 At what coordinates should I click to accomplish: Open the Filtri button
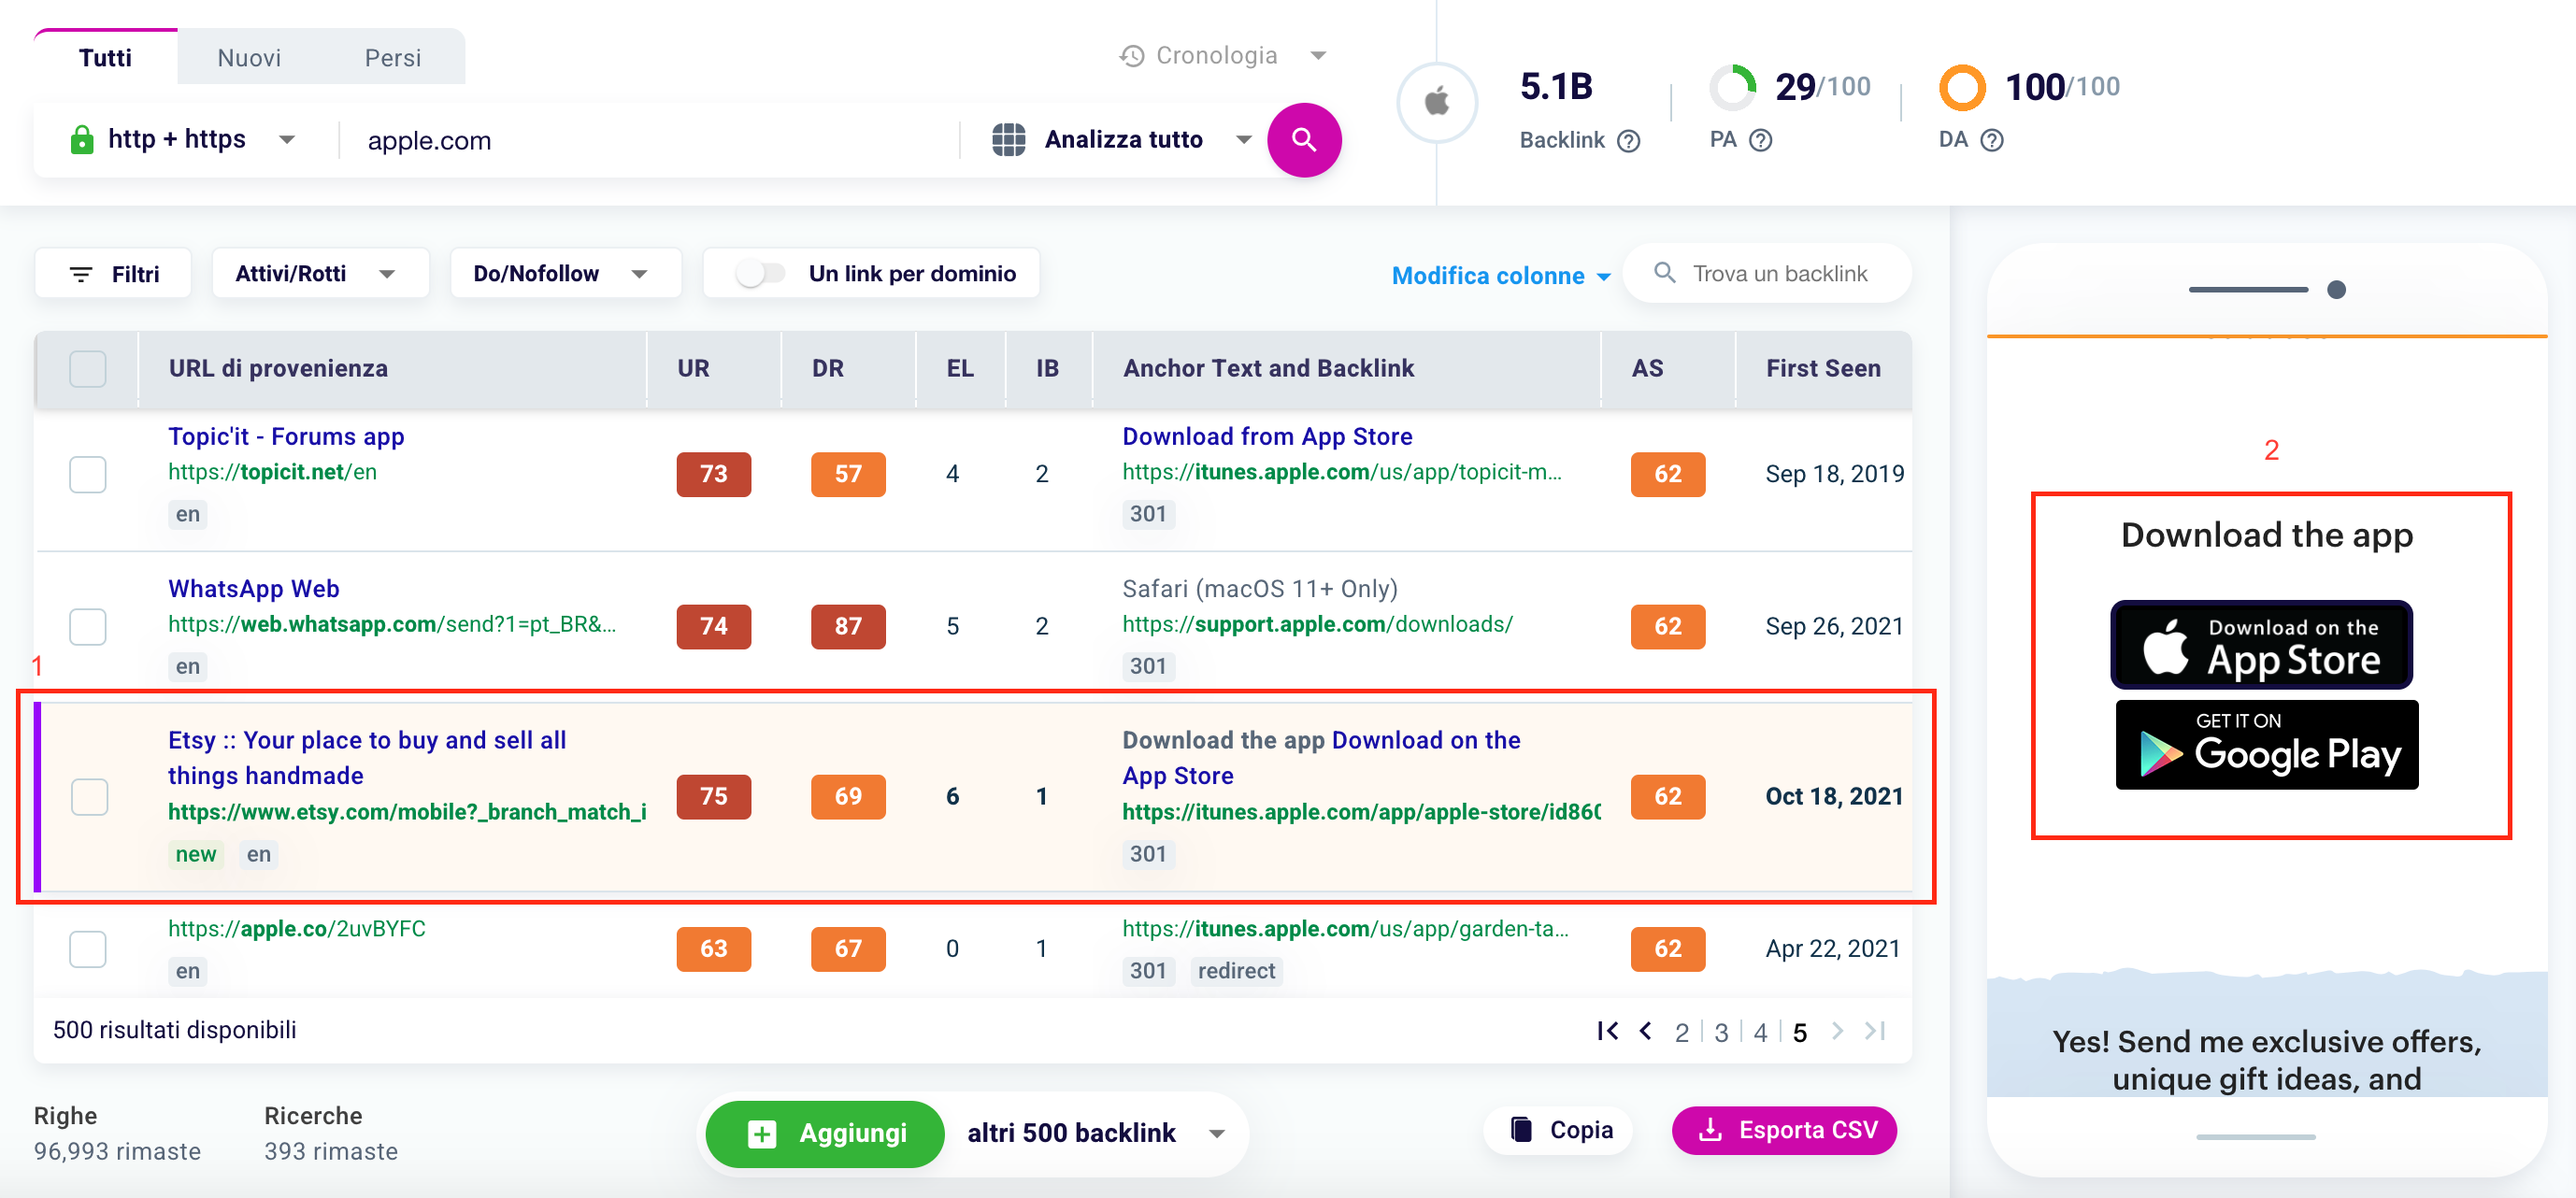pos(113,274)
